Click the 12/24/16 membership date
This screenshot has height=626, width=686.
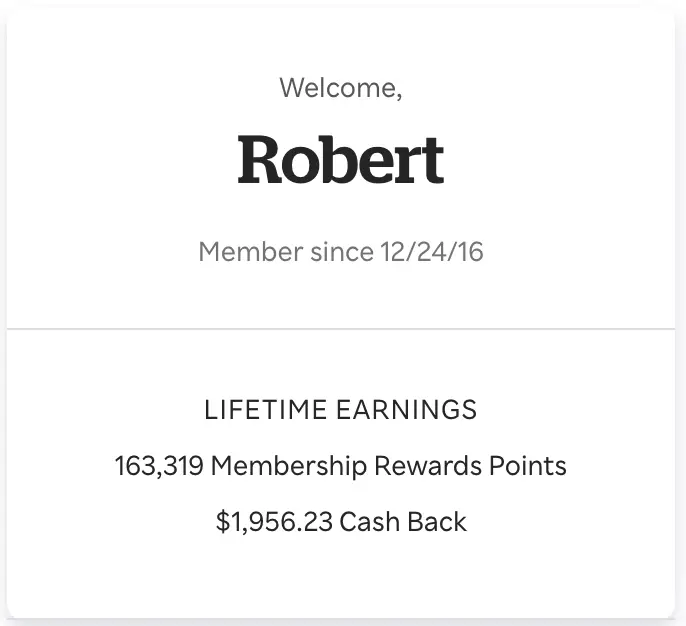[432, 252]
